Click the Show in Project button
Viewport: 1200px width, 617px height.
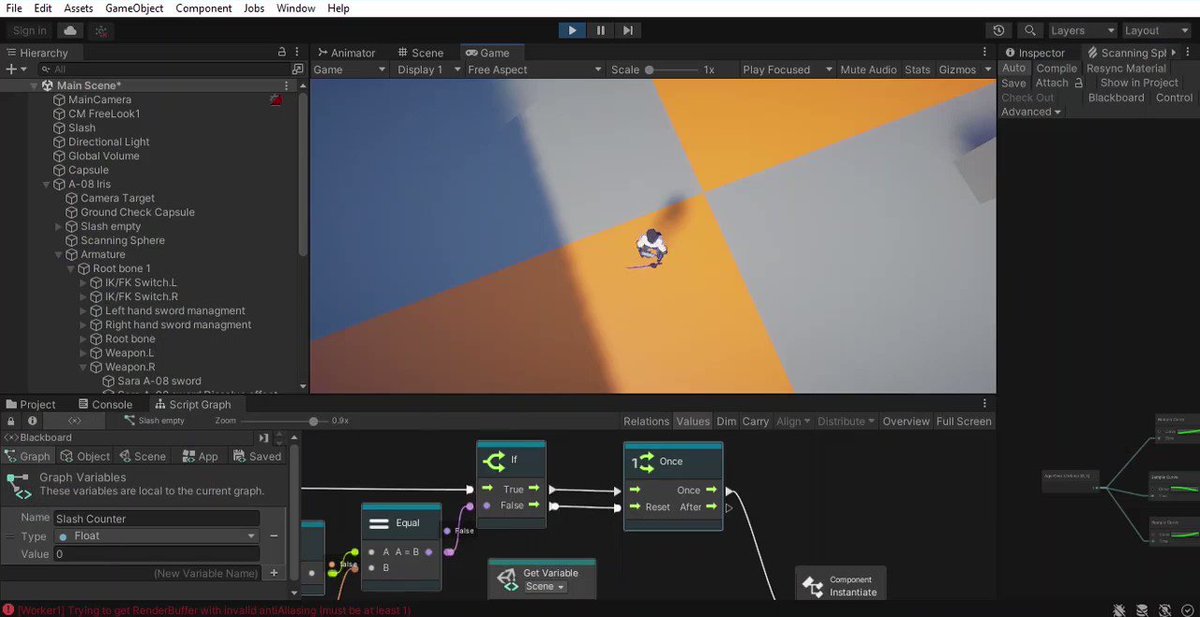click(1140, 83)
